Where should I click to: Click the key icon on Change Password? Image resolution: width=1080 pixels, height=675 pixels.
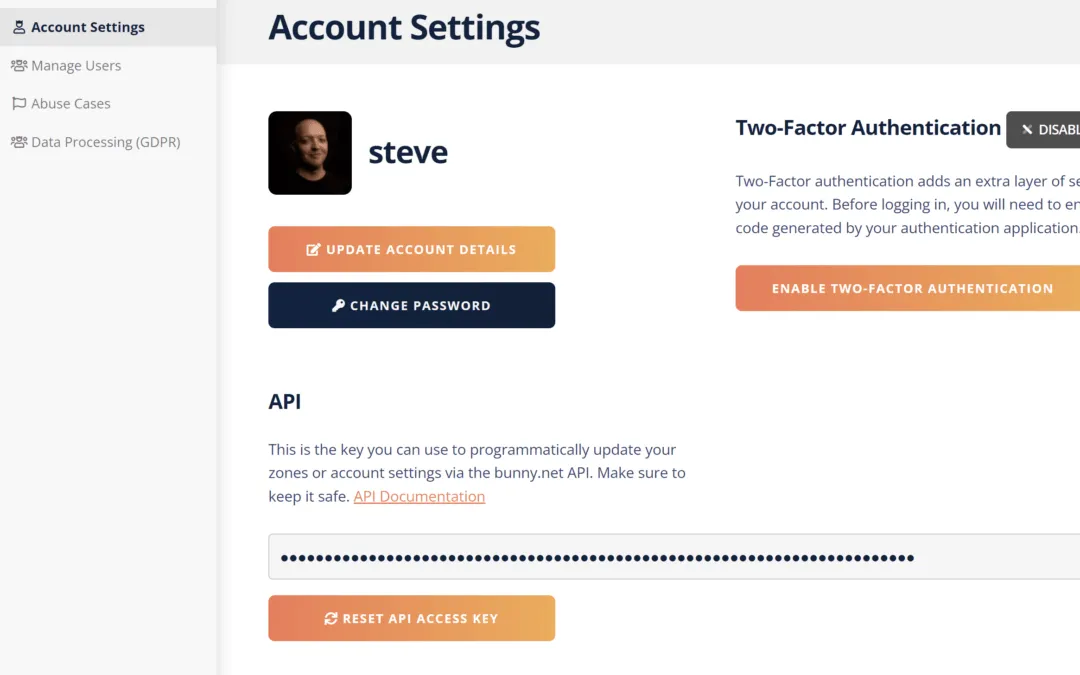pyautogui.click(x=338, y=306)
